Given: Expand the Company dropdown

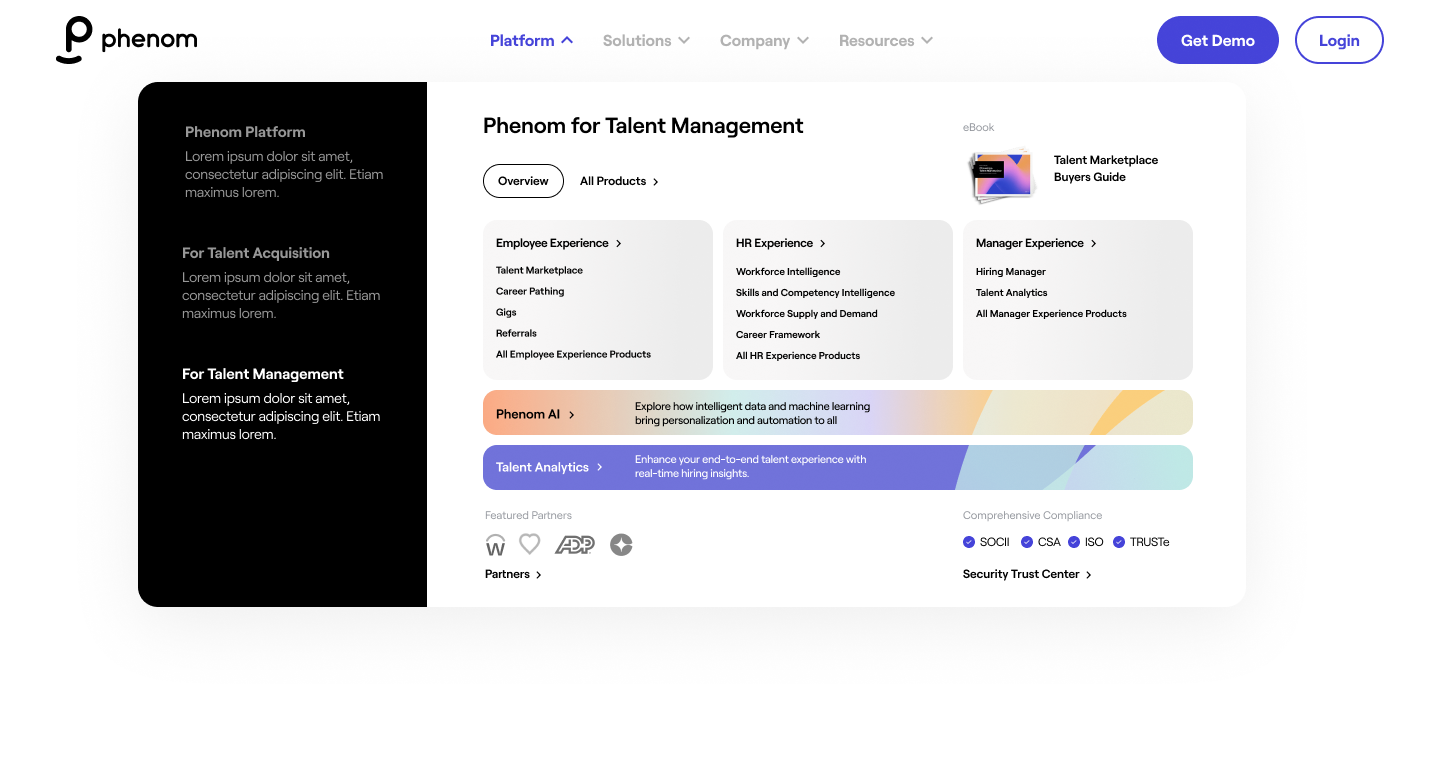Looking at the screenshot, I should [x=764, y=41].
